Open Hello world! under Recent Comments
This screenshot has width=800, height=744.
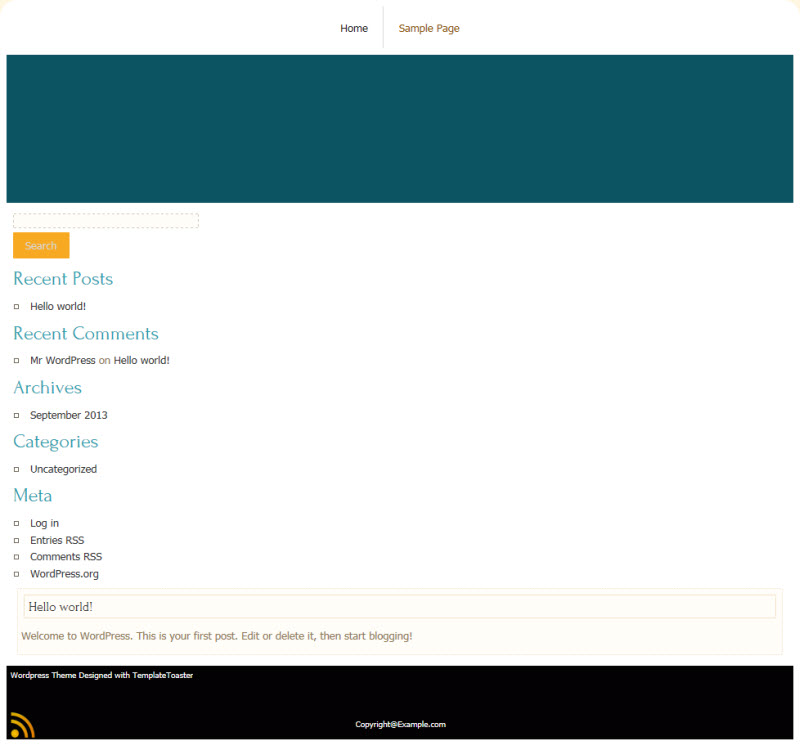coord(141,360)
